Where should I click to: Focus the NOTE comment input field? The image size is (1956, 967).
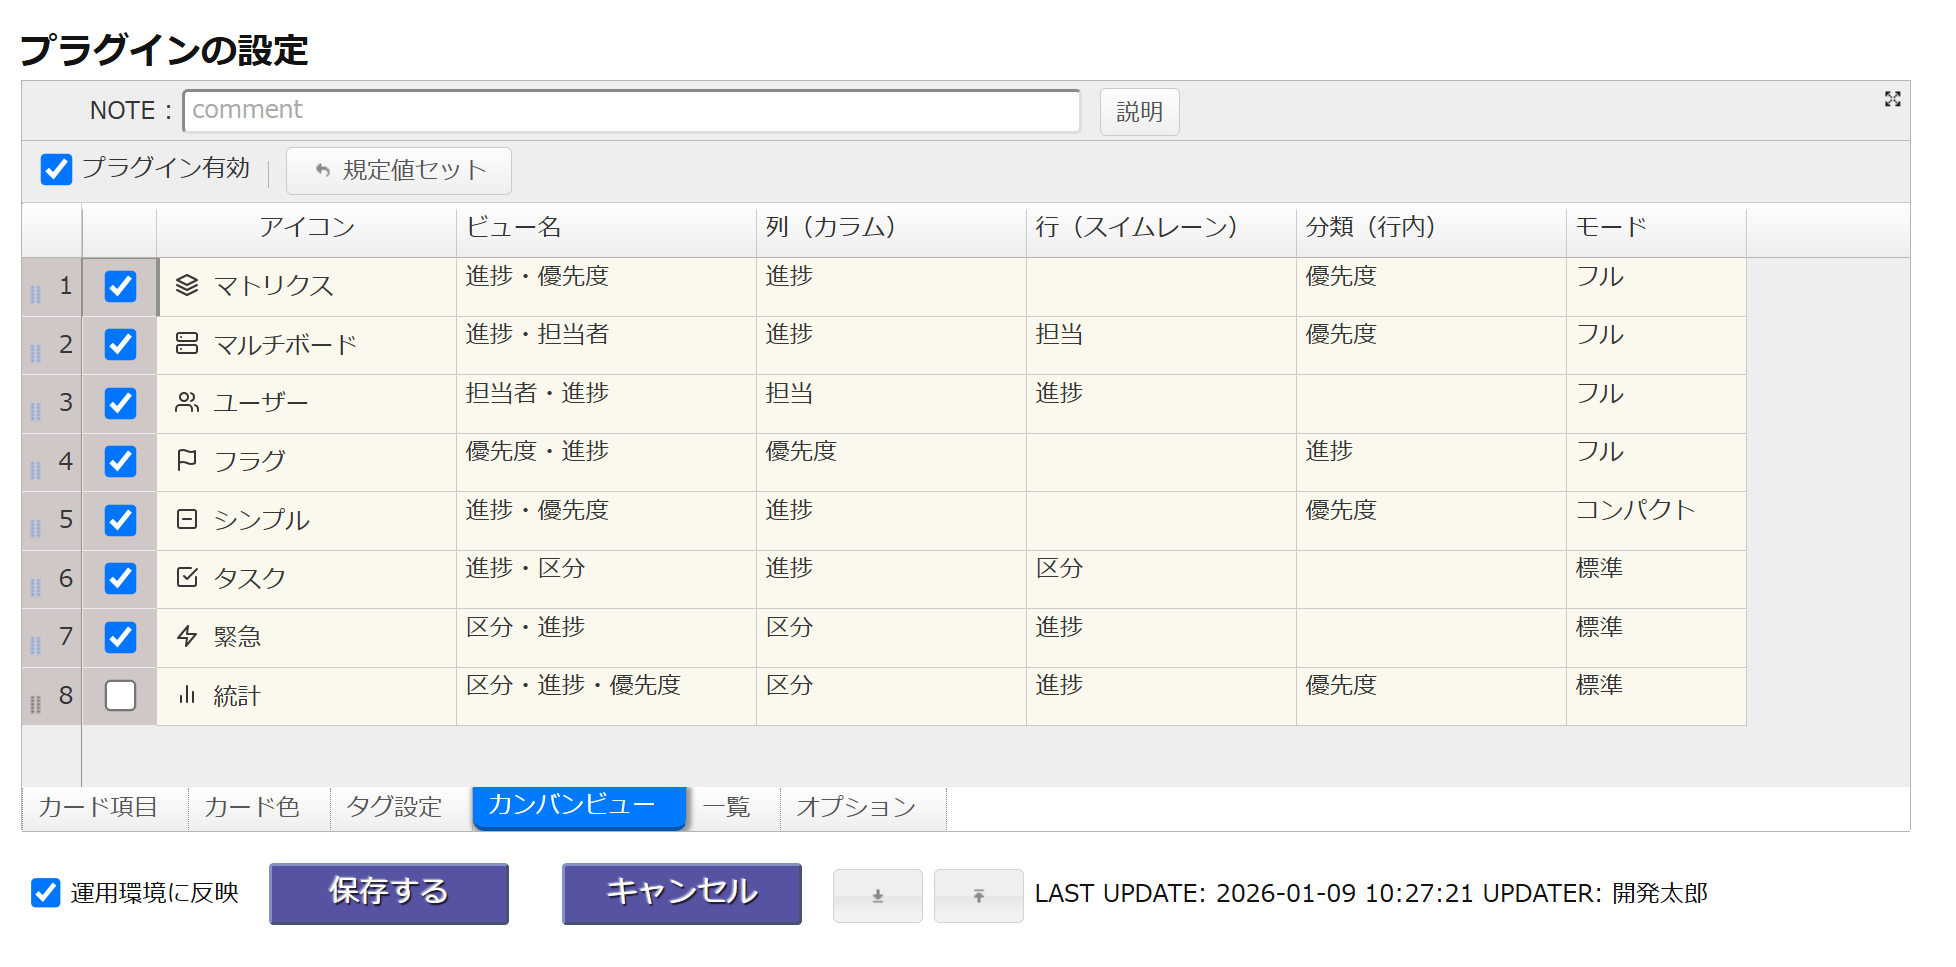(631, 110)
